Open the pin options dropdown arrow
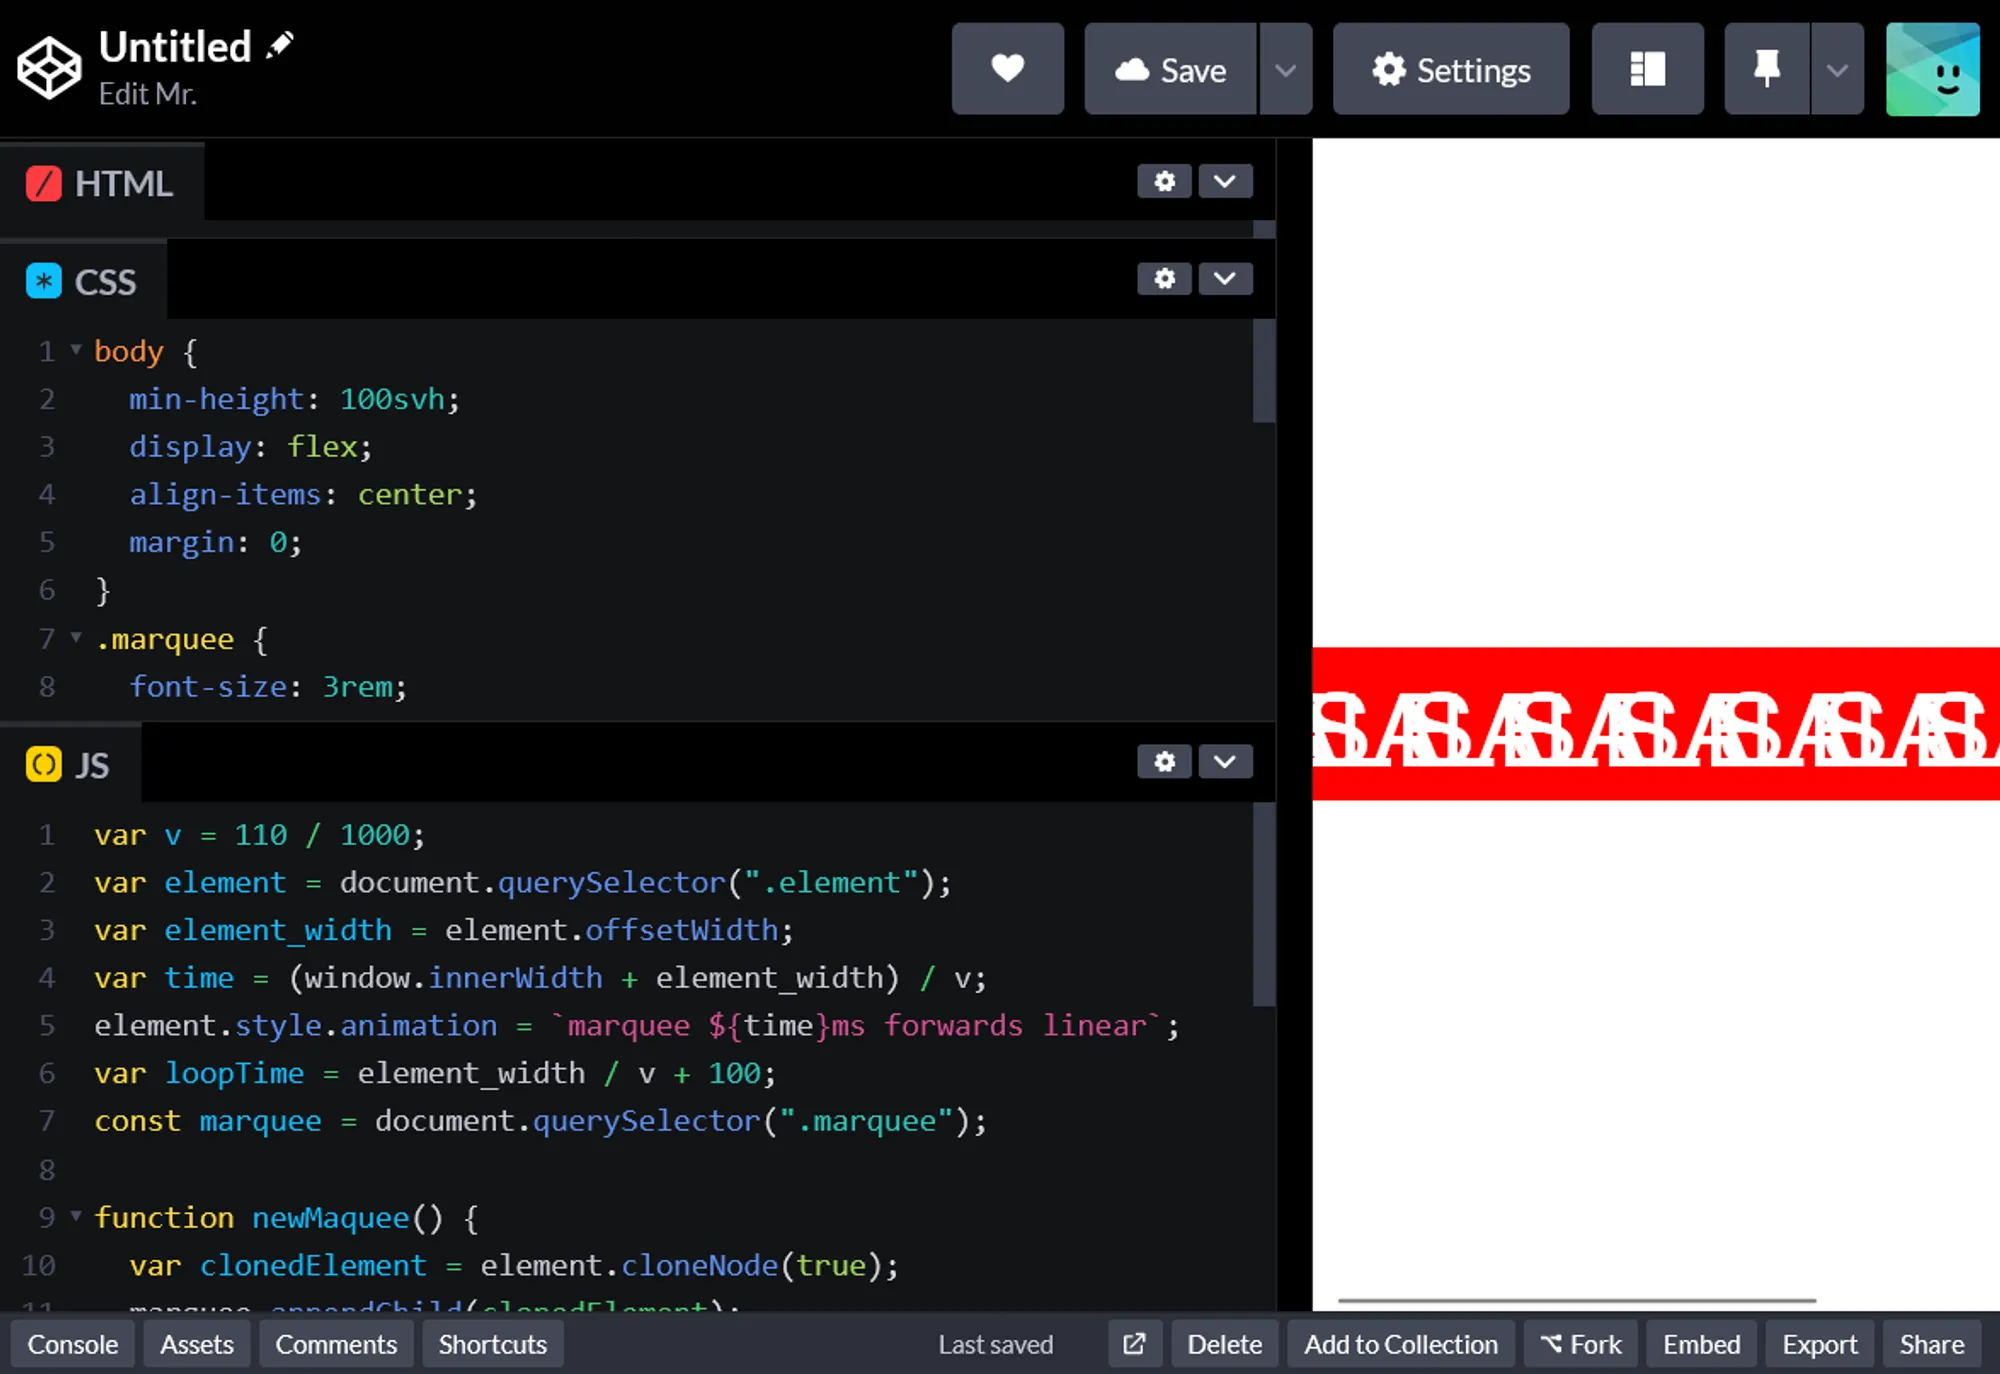2000x1374 pixels. 1837,69
